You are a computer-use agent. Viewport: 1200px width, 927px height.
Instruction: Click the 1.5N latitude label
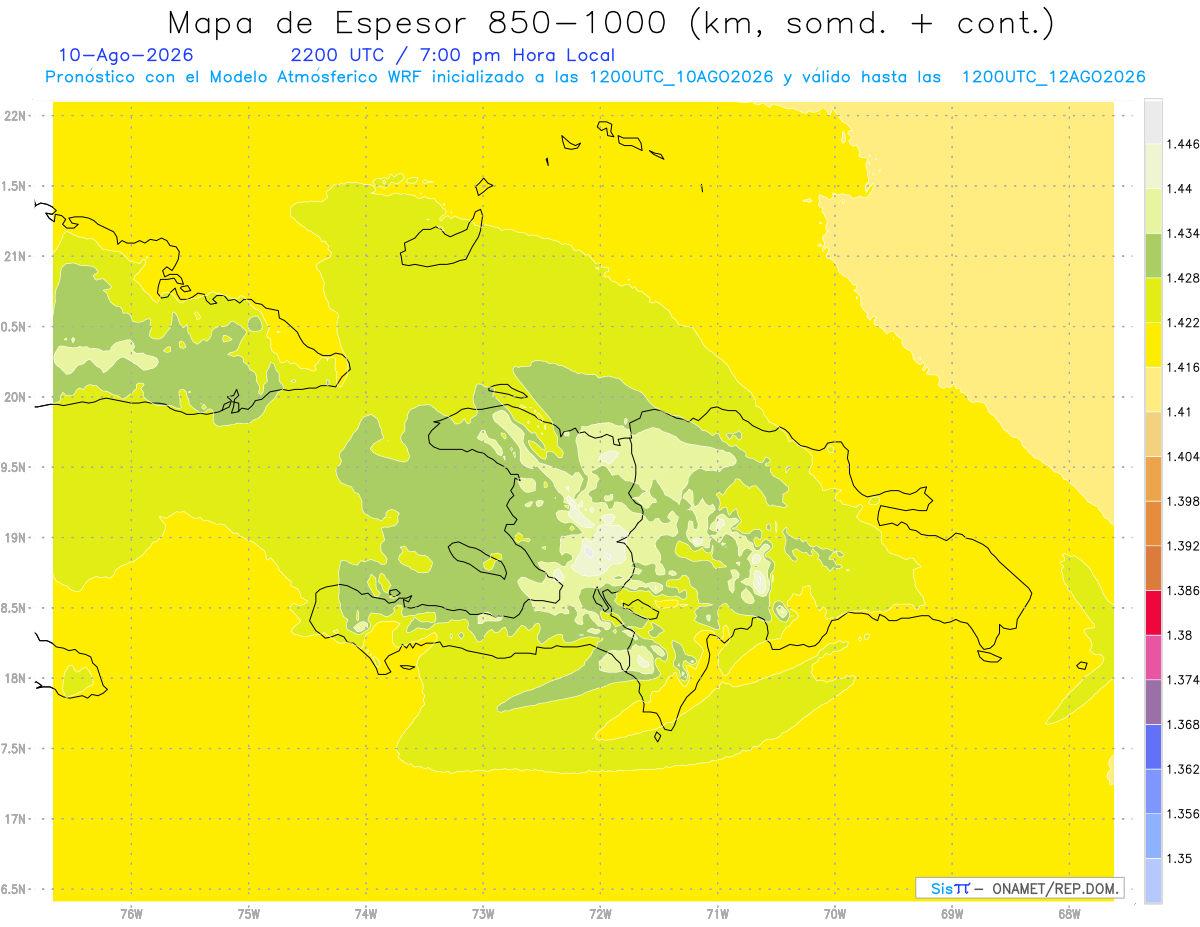tap(15, 186)
